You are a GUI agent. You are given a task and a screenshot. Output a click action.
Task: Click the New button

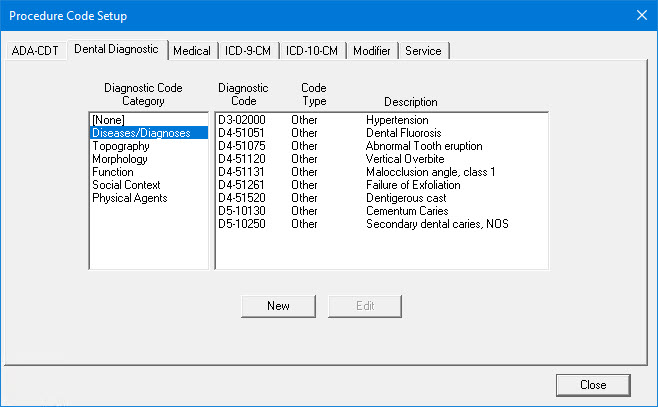click(278, 305)
